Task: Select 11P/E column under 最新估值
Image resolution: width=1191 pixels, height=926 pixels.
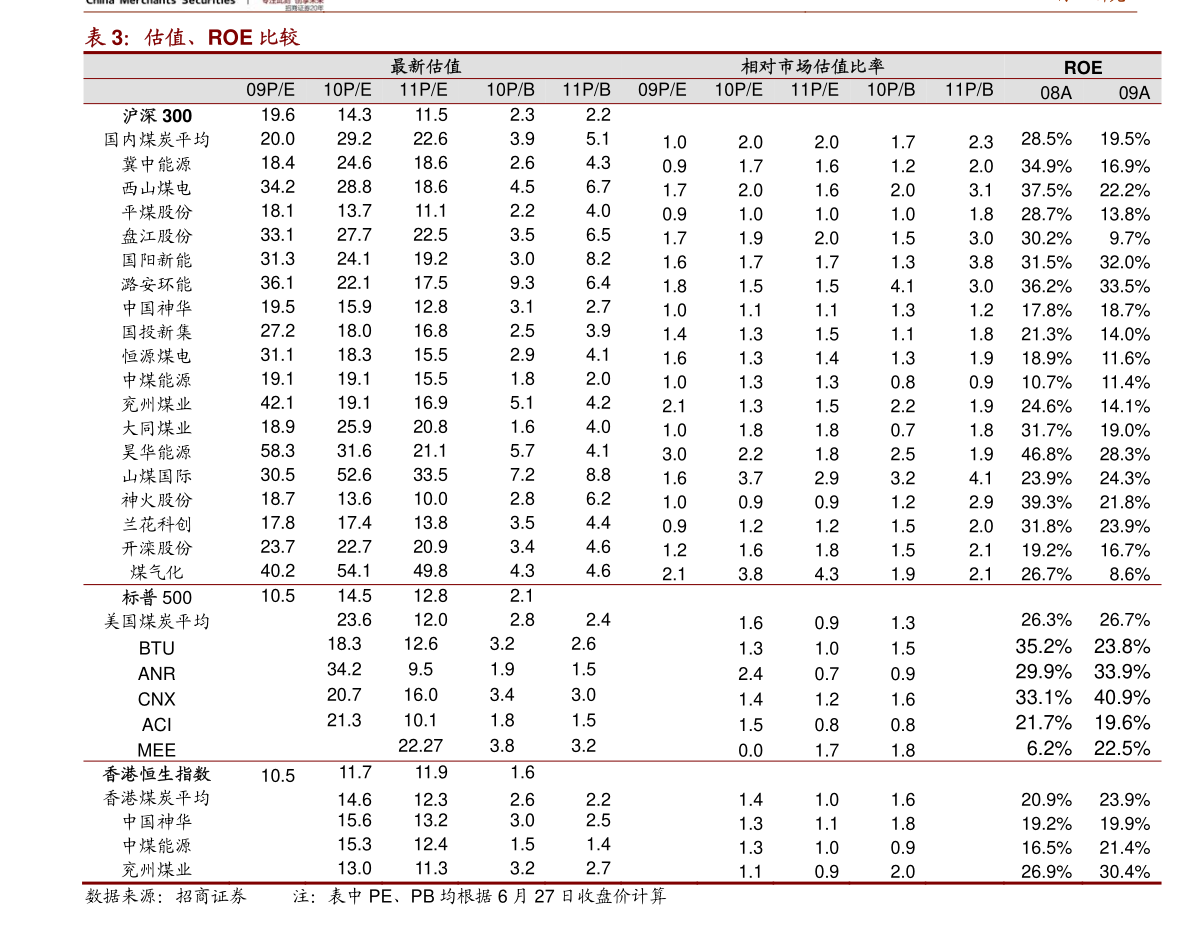Action: pos(423,90)
